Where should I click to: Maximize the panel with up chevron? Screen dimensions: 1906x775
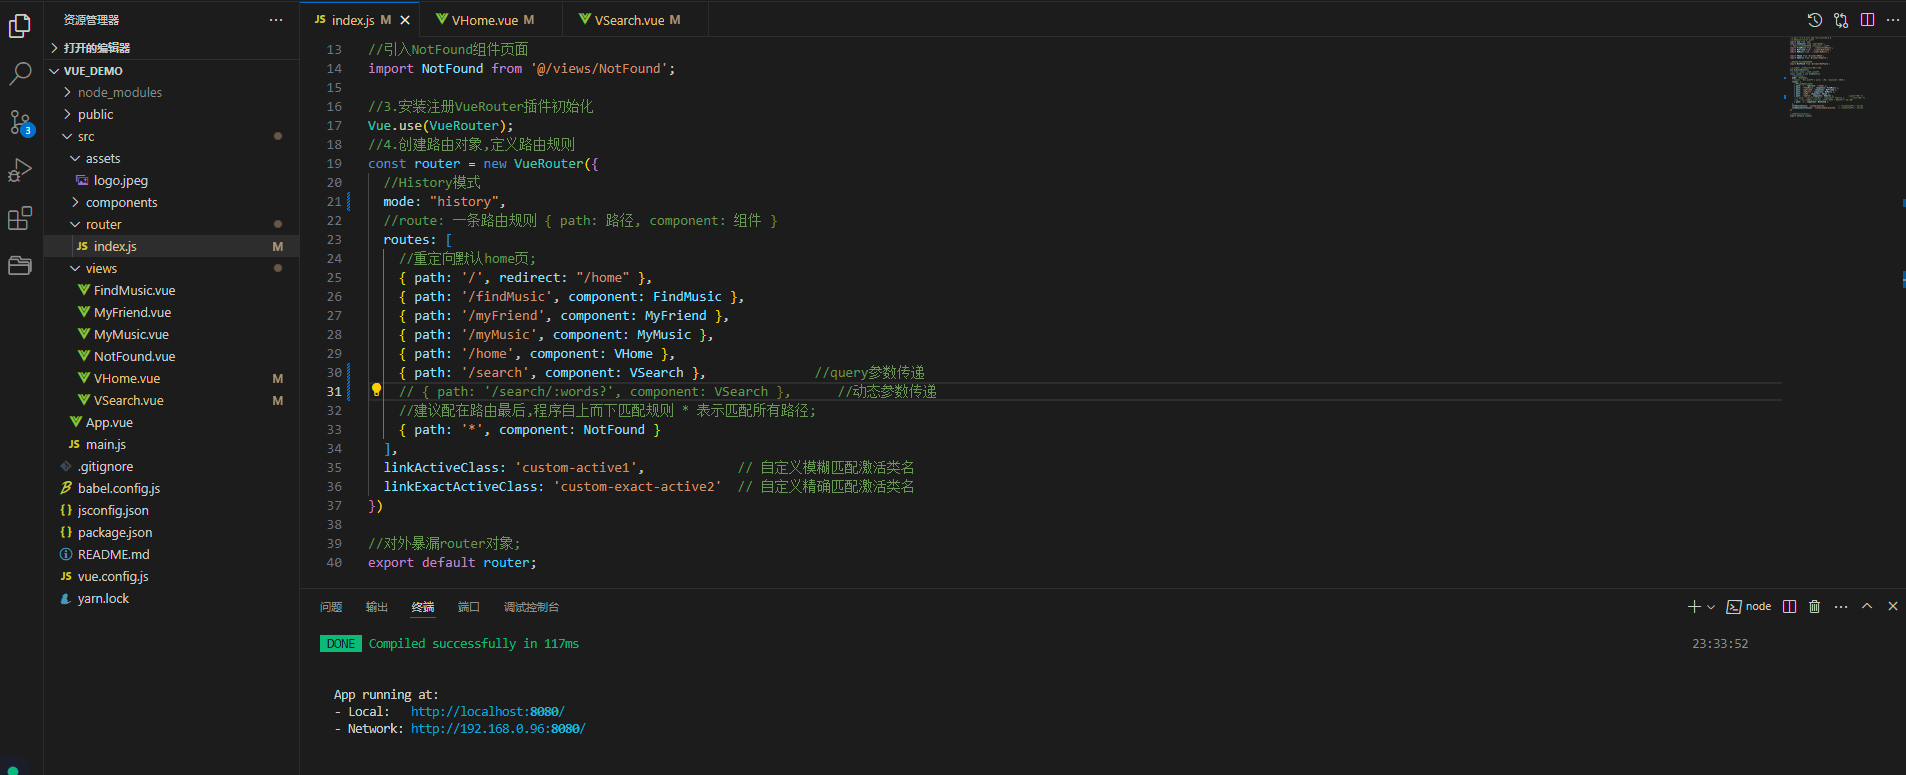[1867, 607]
